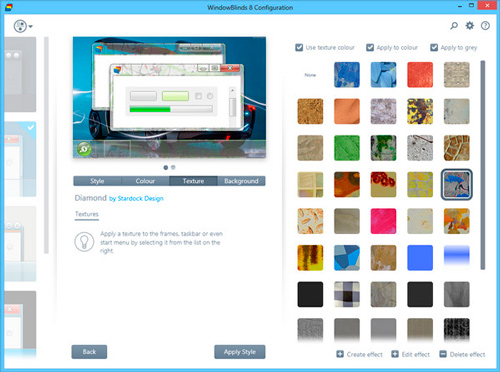Viewport: 500px width, 372px height.
Task: Select the orange leather texture
Action: click(x=347, y=111)
